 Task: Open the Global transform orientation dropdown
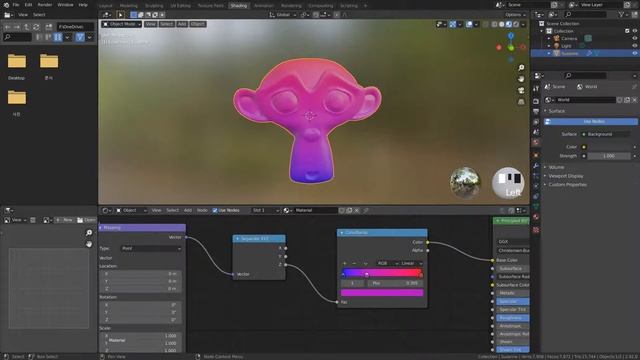click(x=283, y=15)
